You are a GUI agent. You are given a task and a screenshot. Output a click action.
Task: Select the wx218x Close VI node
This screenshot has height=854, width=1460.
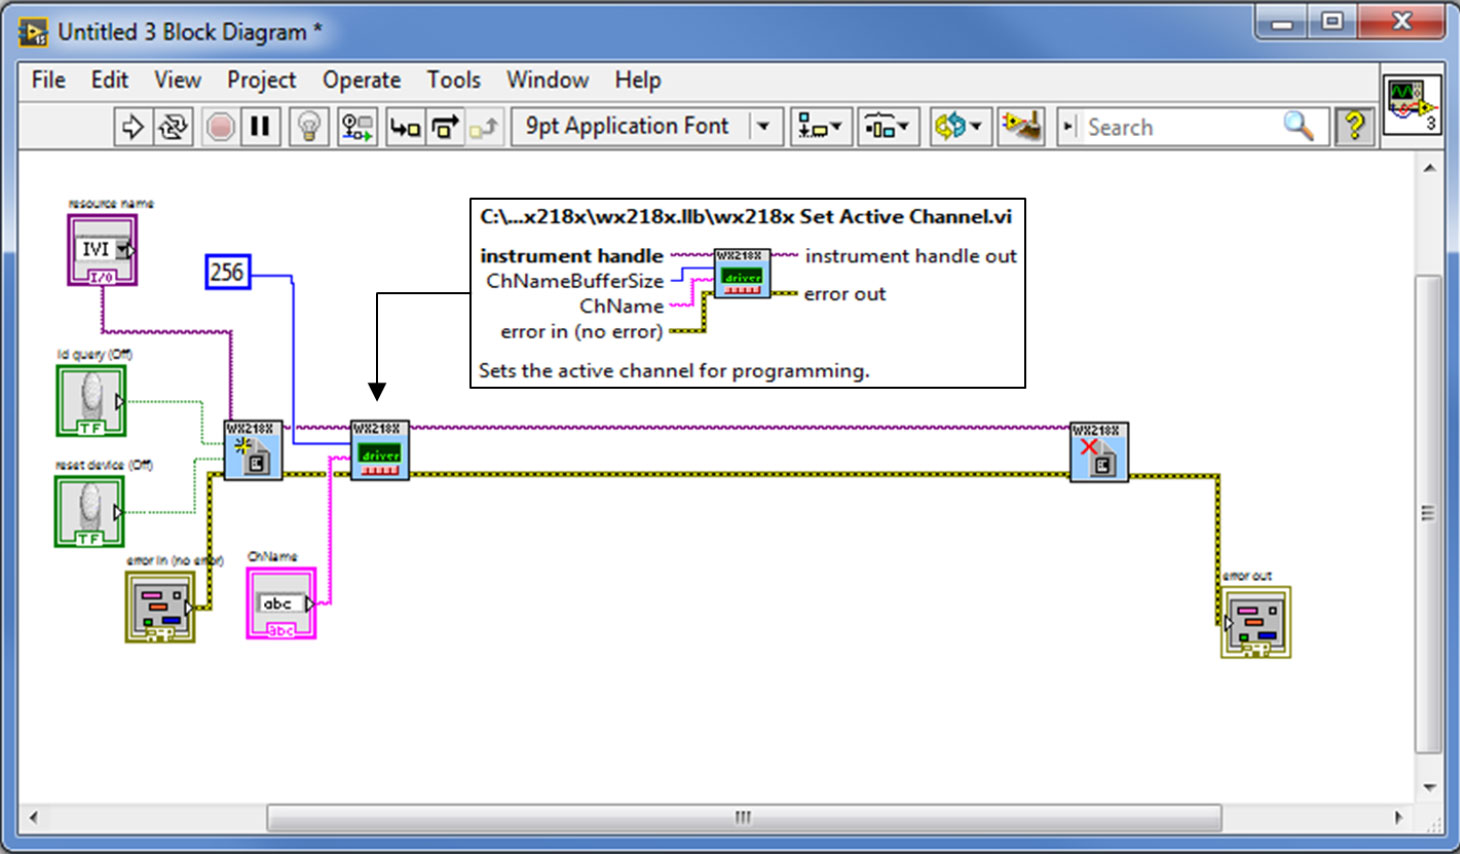tap(1098, 452)
